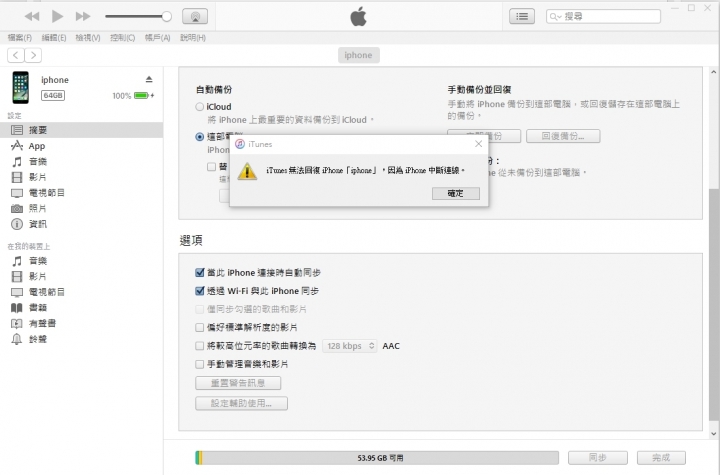Eject the iphone device
This screenshot has height=475, width=720.
click(x=149, y=79)
